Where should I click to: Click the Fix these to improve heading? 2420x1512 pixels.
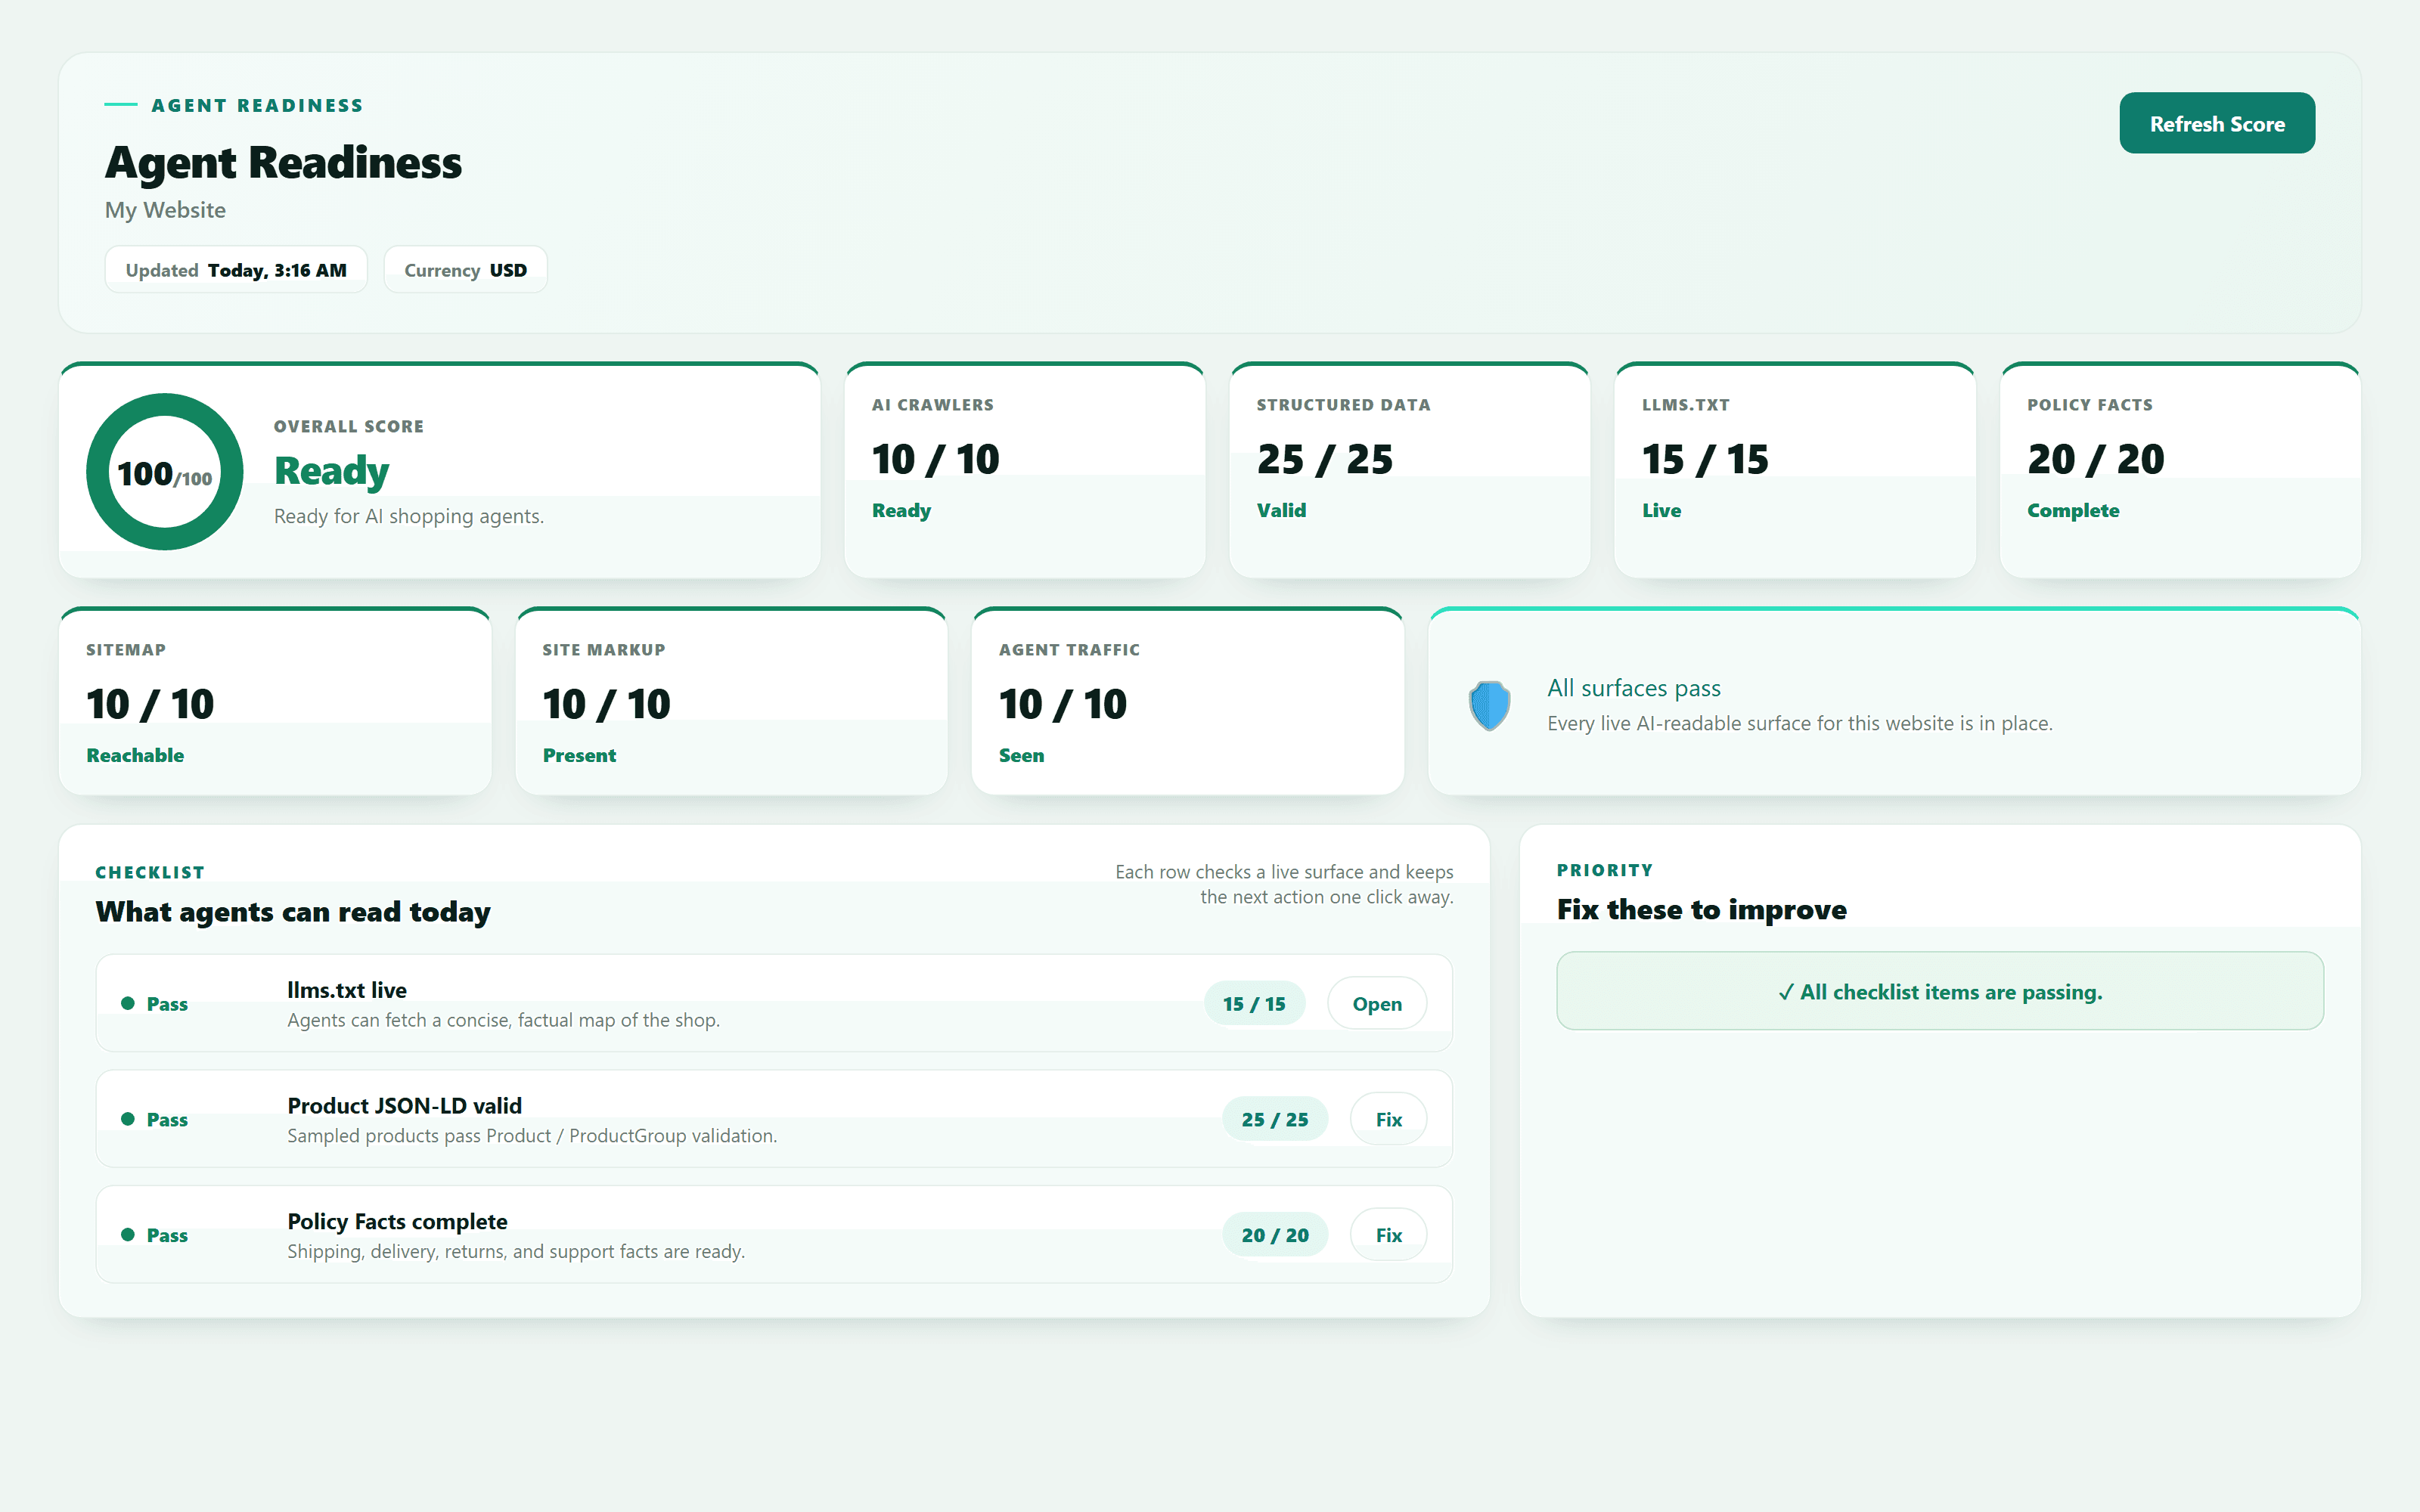click(1701, 910)
